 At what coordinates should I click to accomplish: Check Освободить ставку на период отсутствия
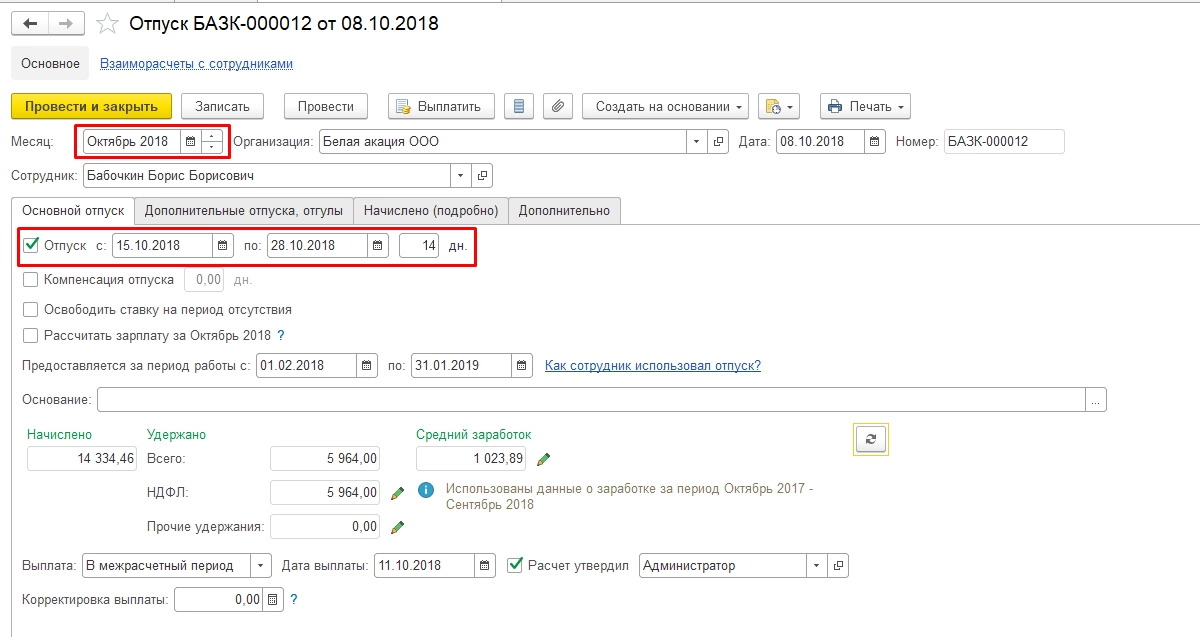click(x=31, y=310)
